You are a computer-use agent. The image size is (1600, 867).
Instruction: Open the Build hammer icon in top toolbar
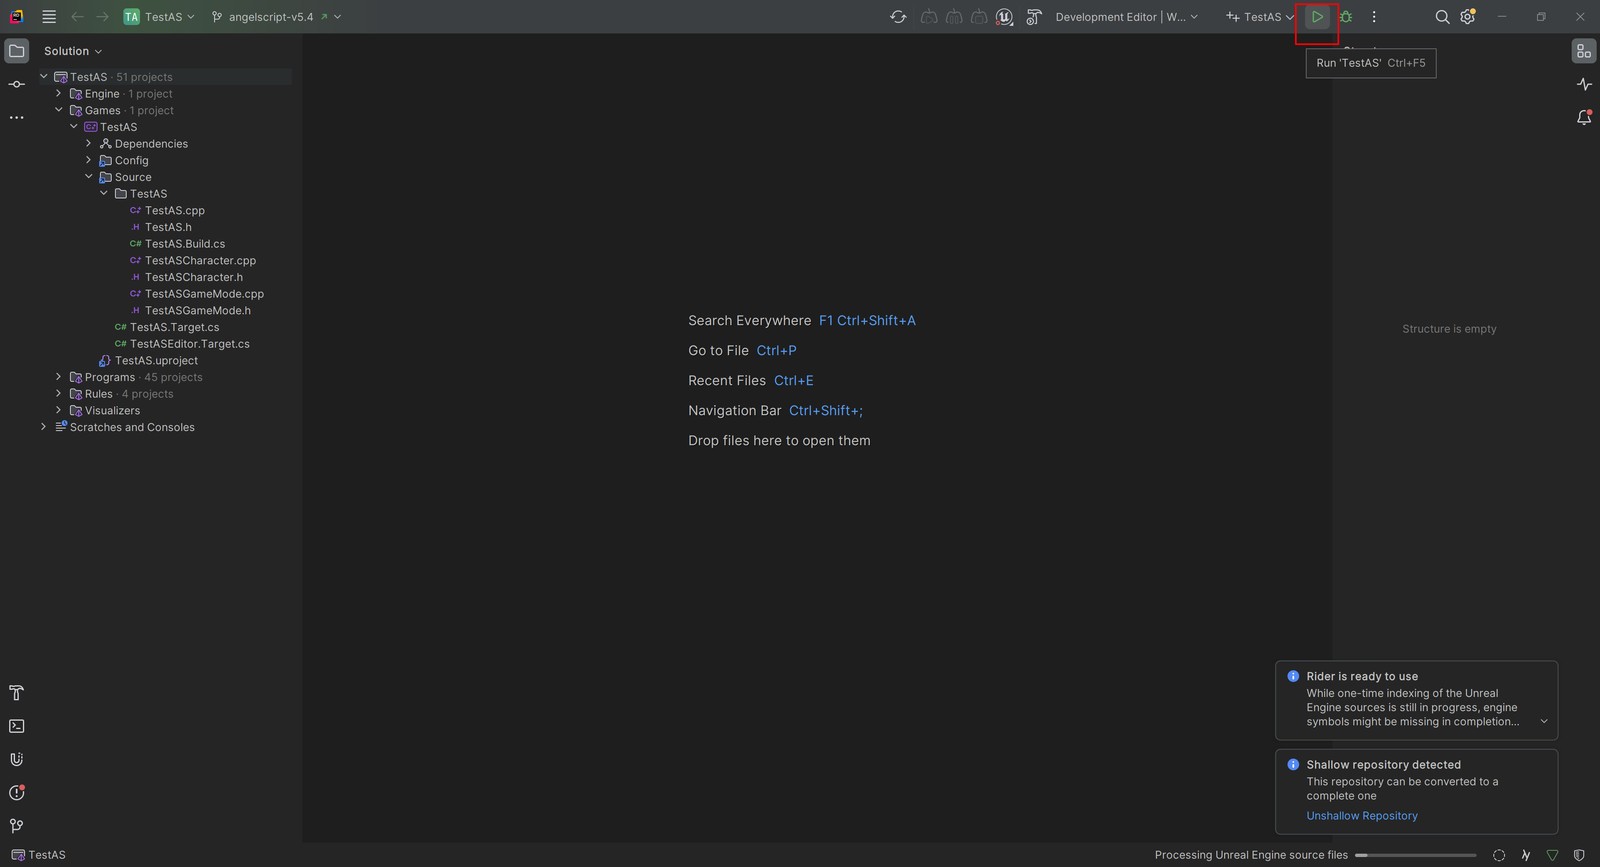click(1034, 17)
